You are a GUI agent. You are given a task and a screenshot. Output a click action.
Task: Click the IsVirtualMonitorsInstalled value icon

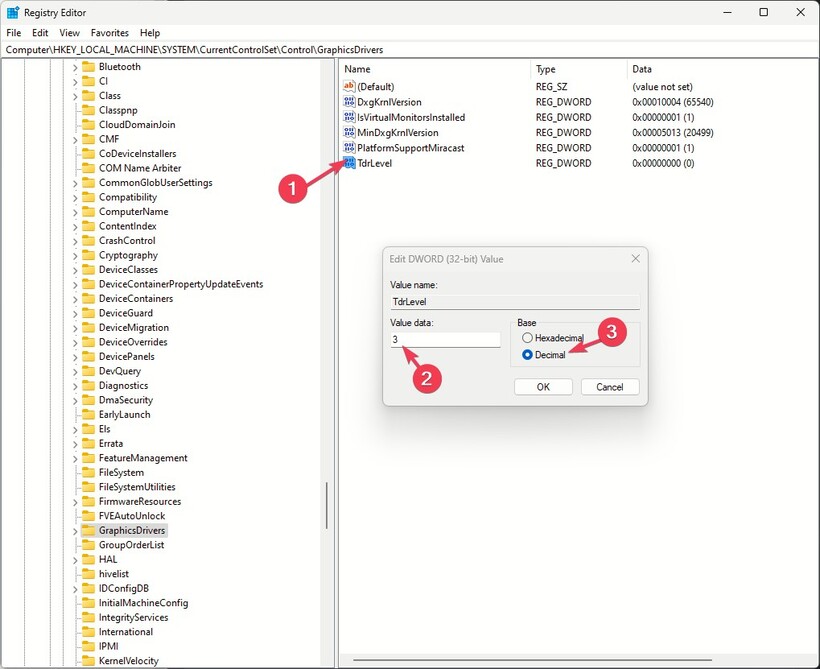349,117
